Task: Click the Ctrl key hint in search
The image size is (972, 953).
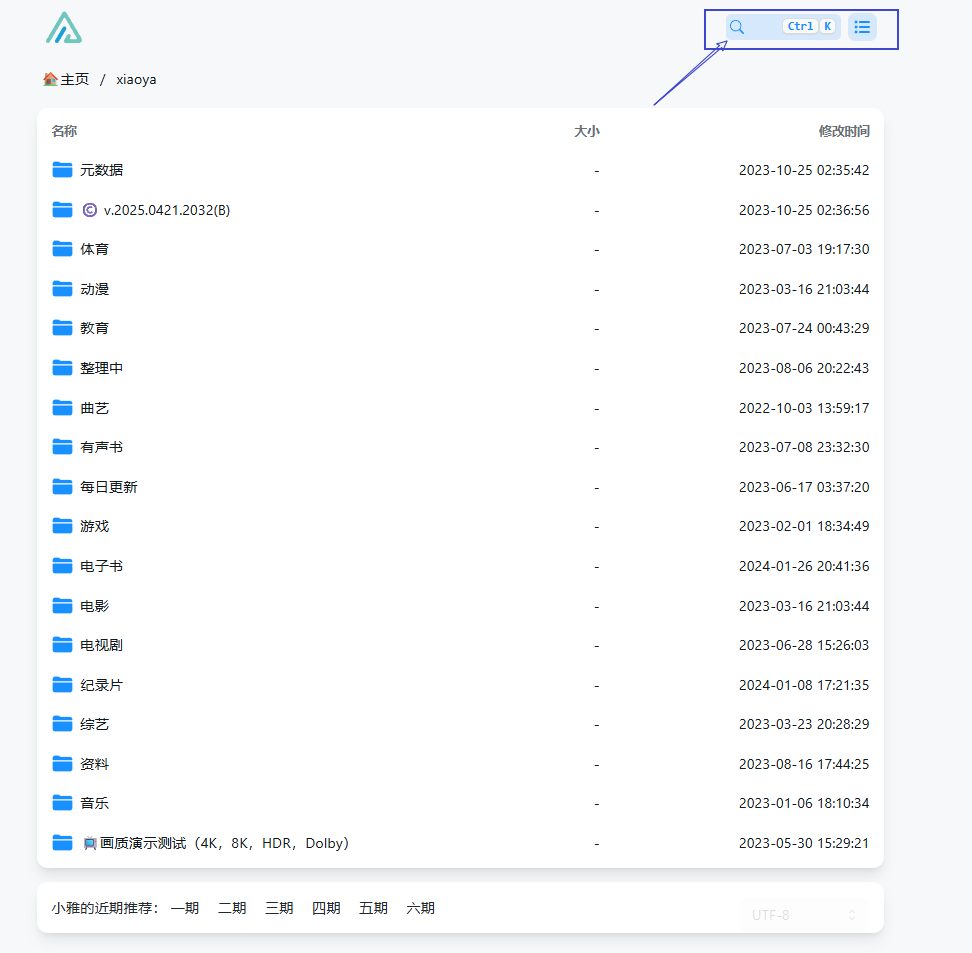Action: click(x=800, y=26)
